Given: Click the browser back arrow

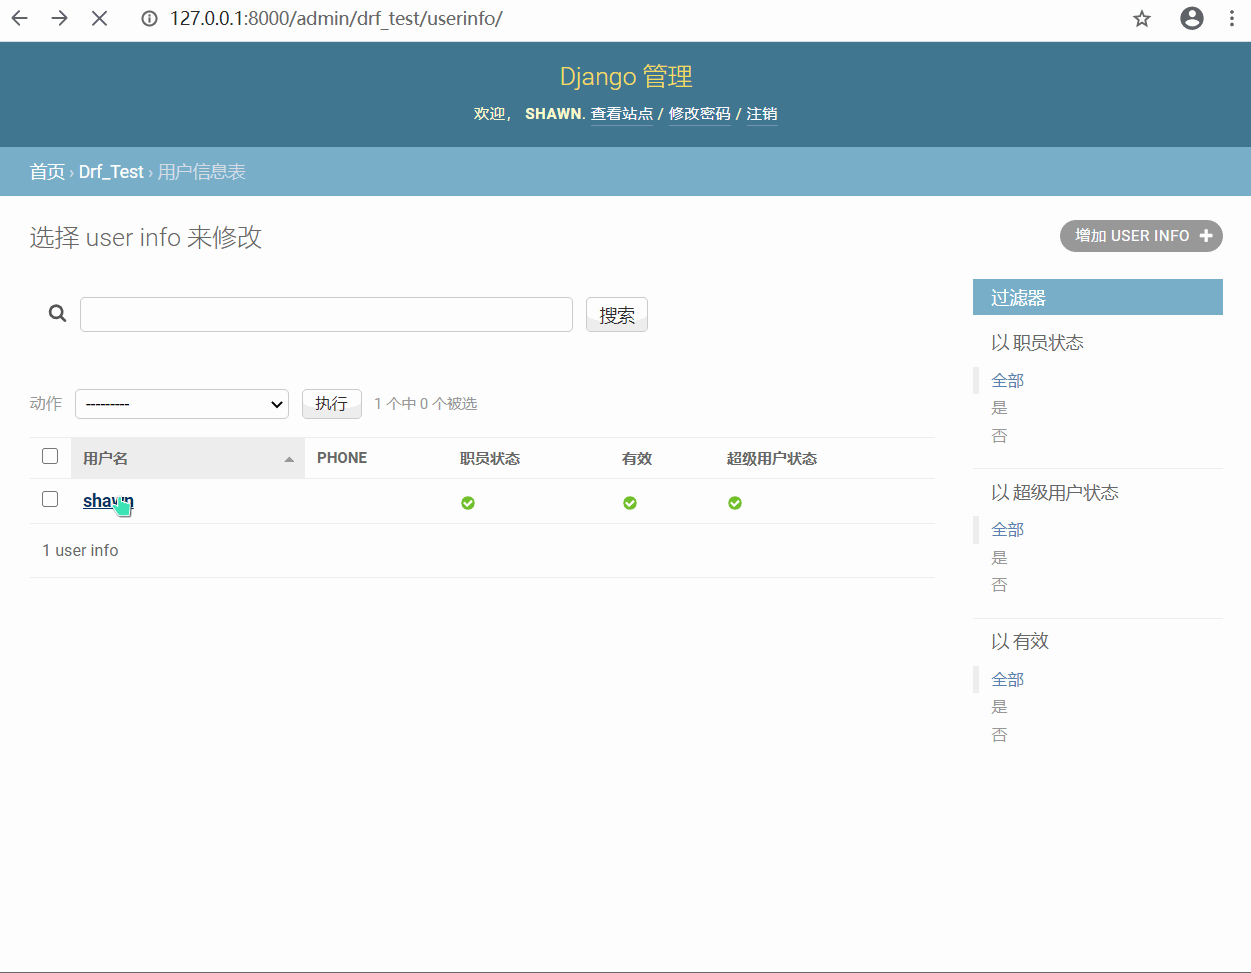Looking at the screenshot, I should (x=20, y=18).
